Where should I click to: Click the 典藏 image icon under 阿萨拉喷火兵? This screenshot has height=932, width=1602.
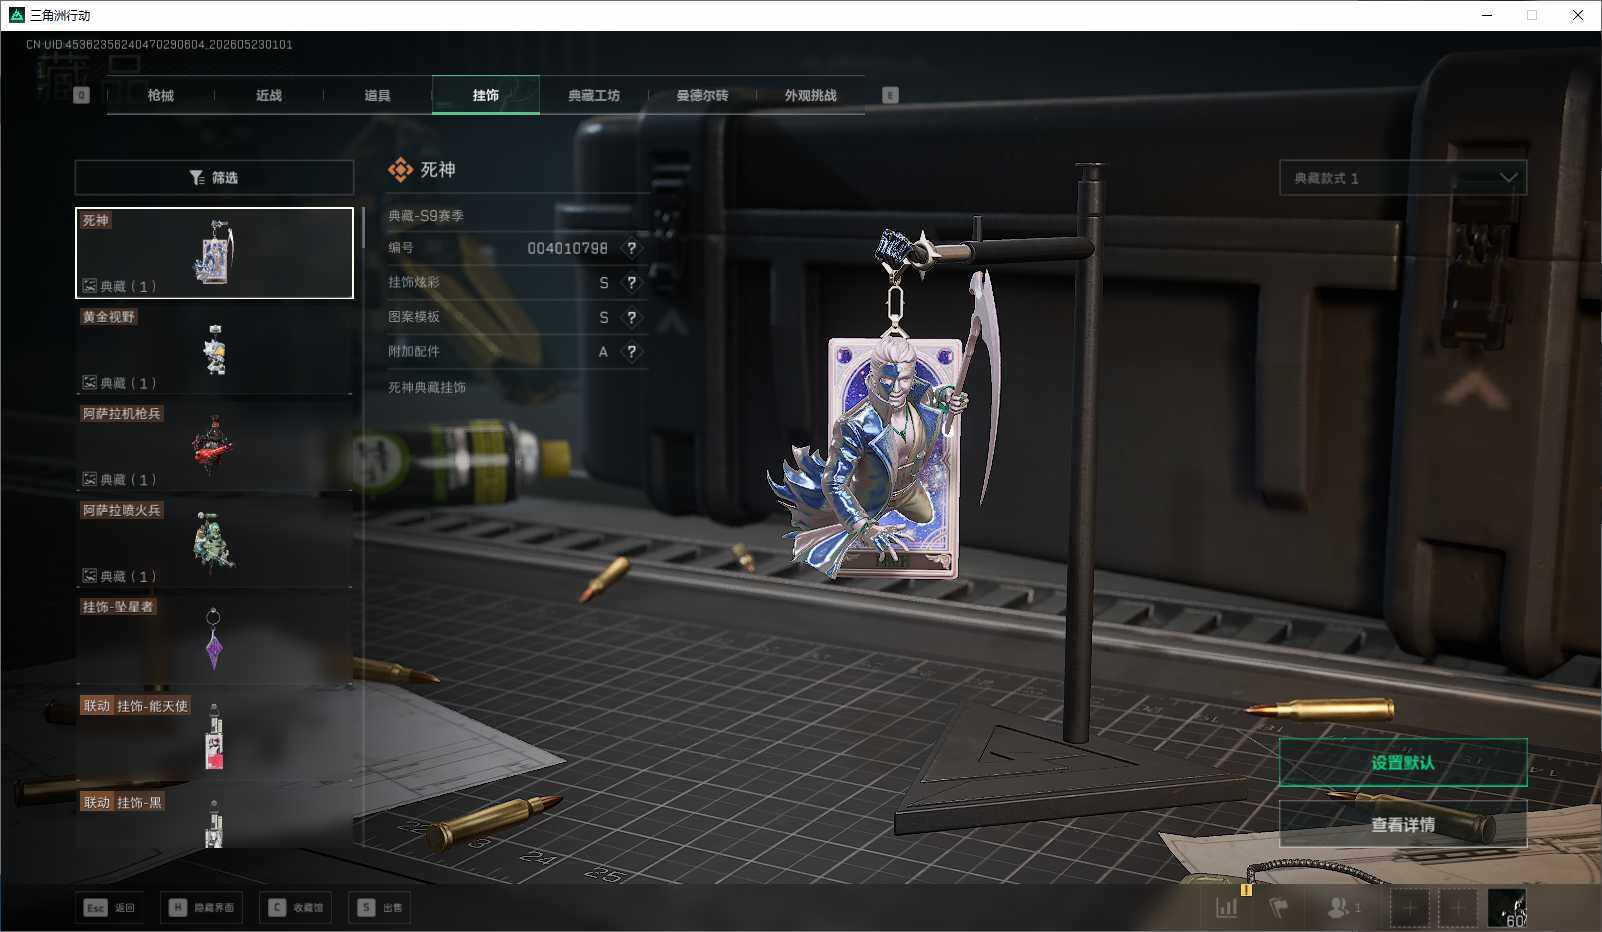coord(89,576)
